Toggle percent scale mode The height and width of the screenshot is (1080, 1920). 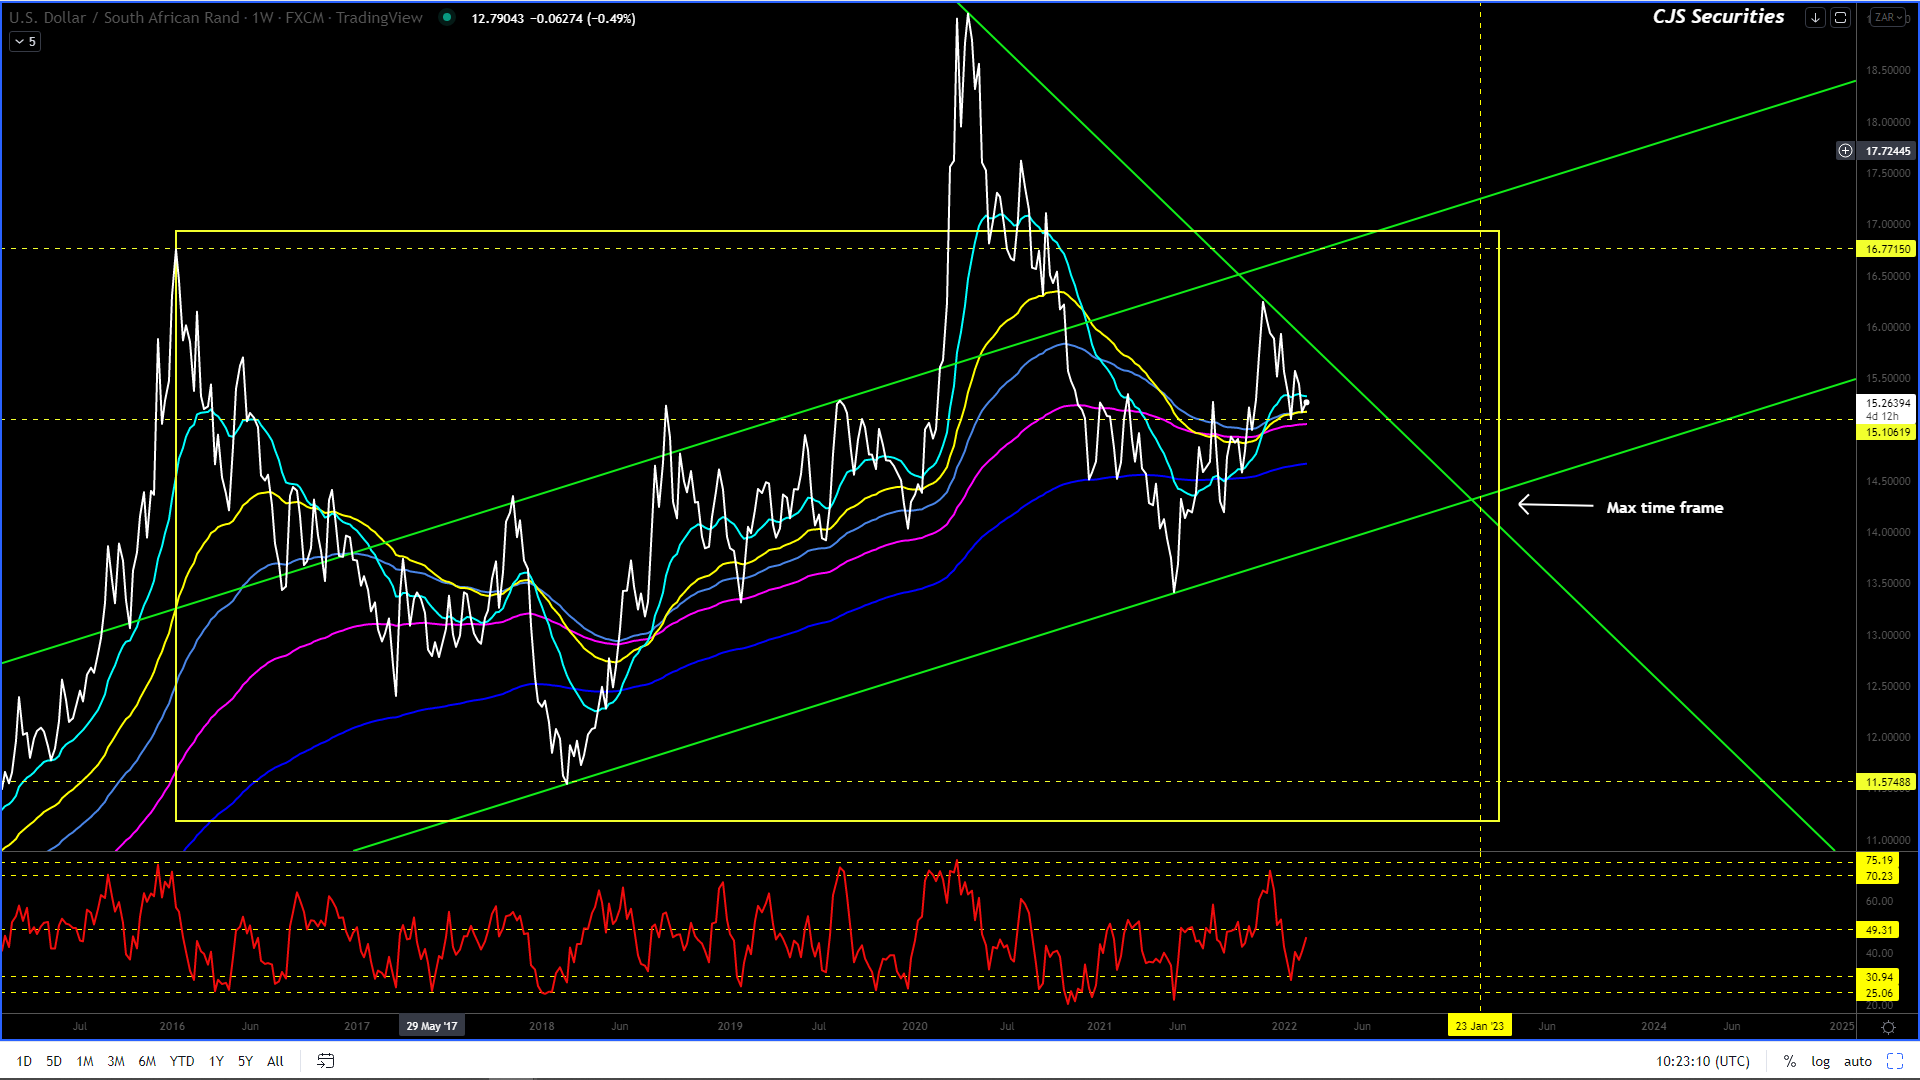point(1789,1061)
